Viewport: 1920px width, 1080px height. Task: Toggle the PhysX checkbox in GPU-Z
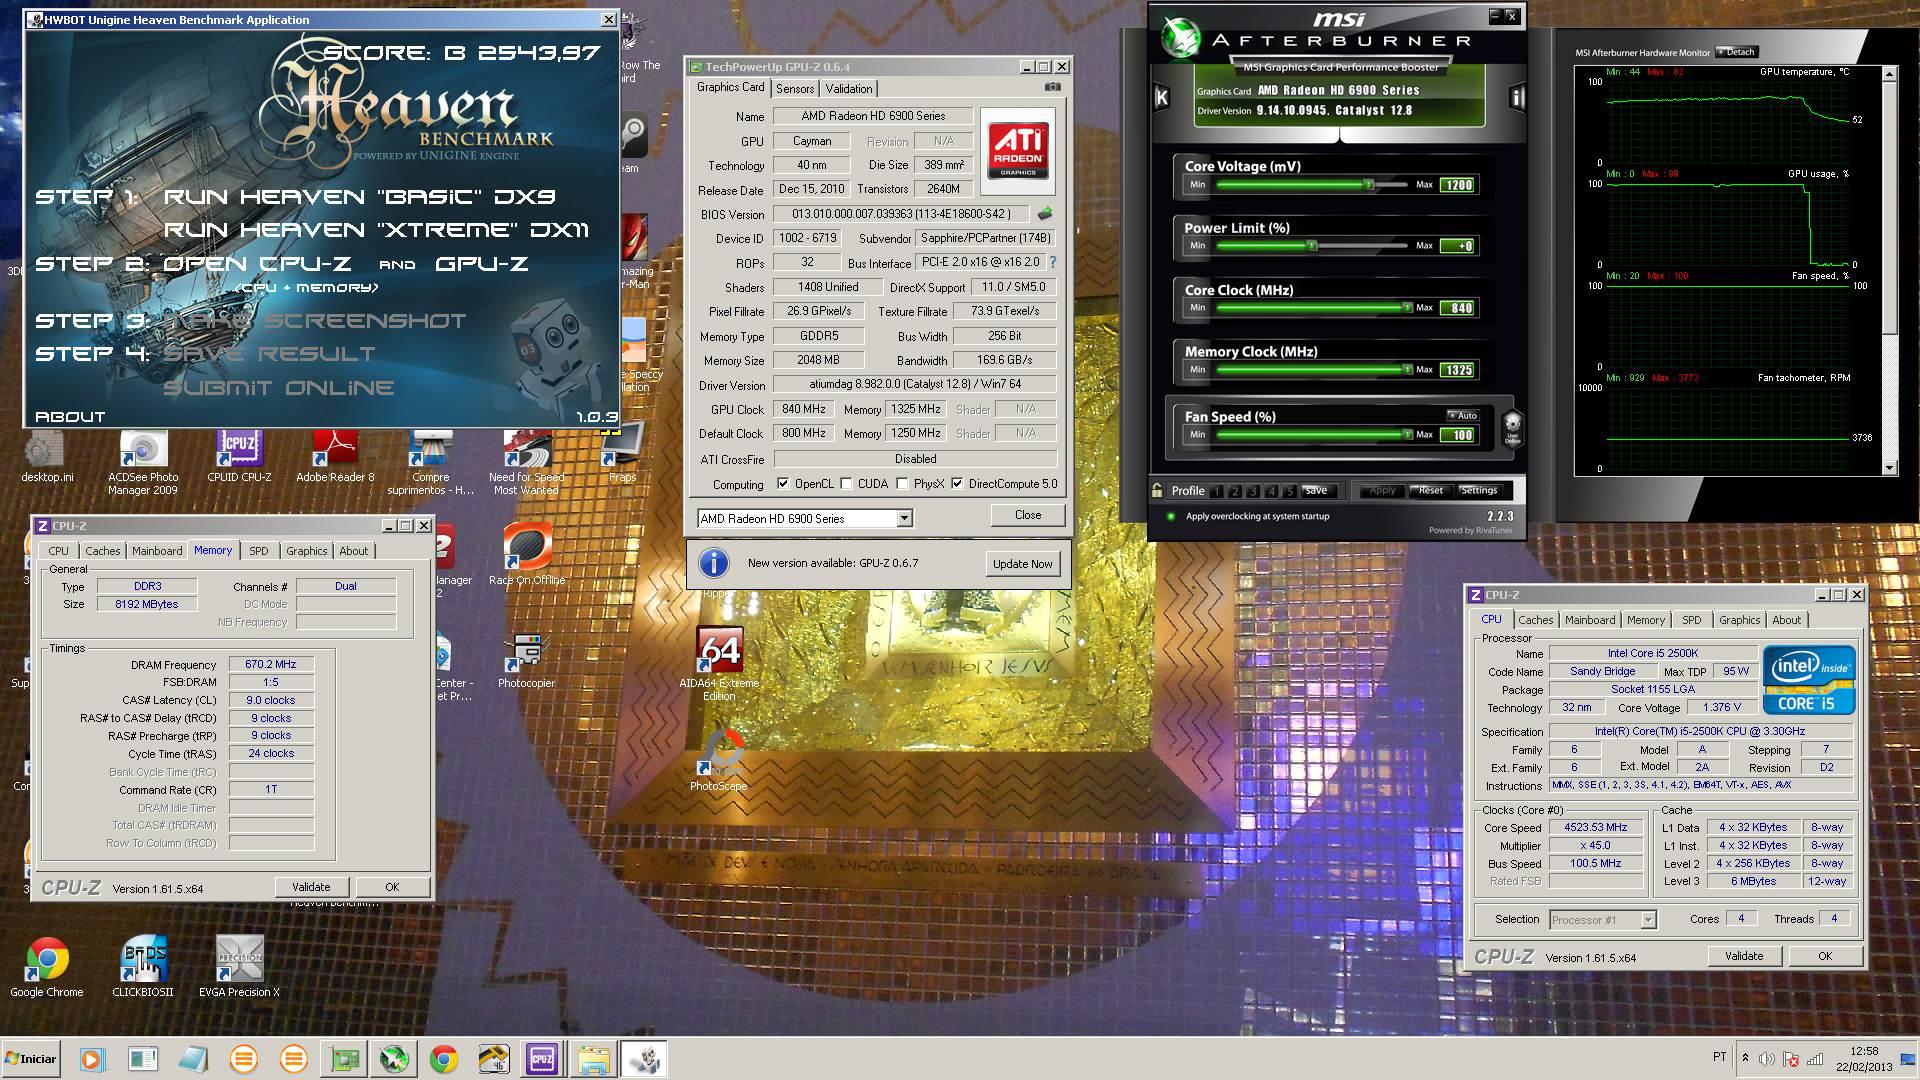pyautogui.click(x=903, y=484)
